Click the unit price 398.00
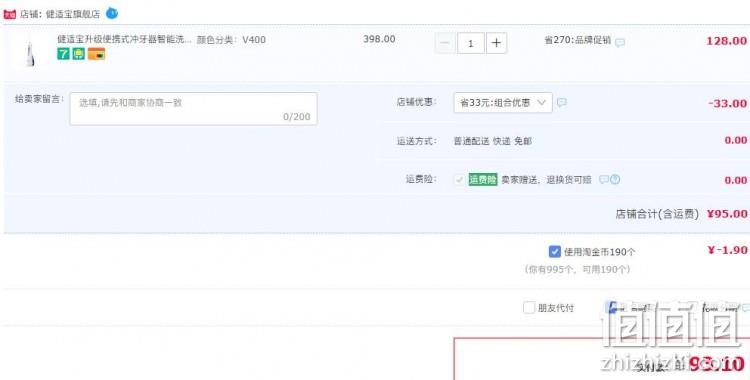 pos(379,39)
